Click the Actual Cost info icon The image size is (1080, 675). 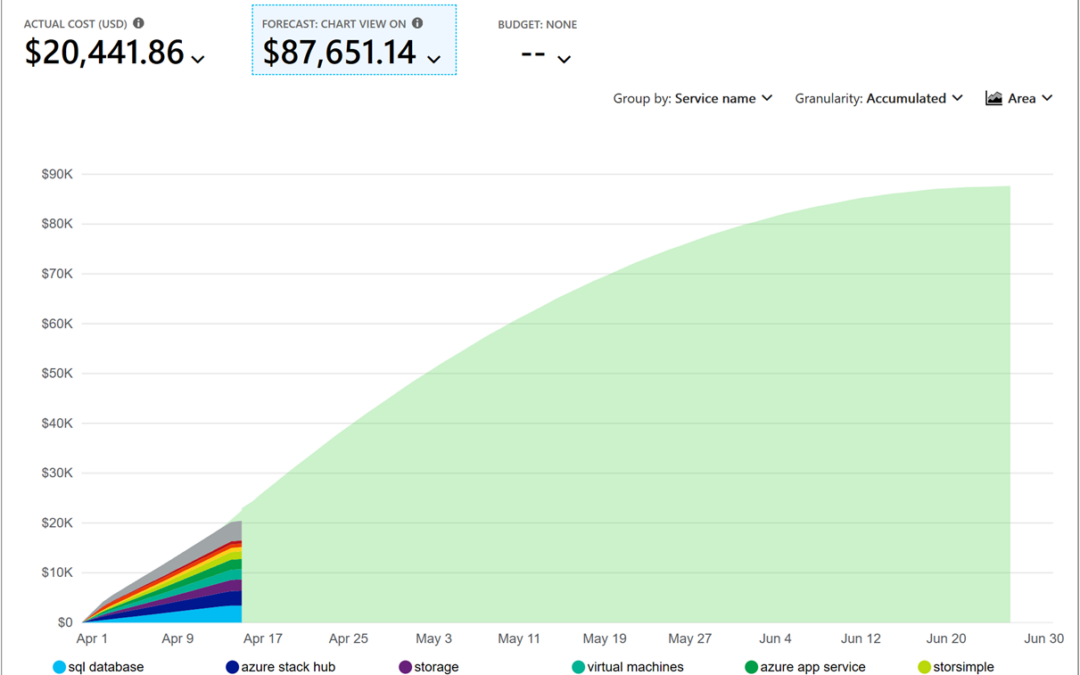pyautogui.click(x=138, y=23)
